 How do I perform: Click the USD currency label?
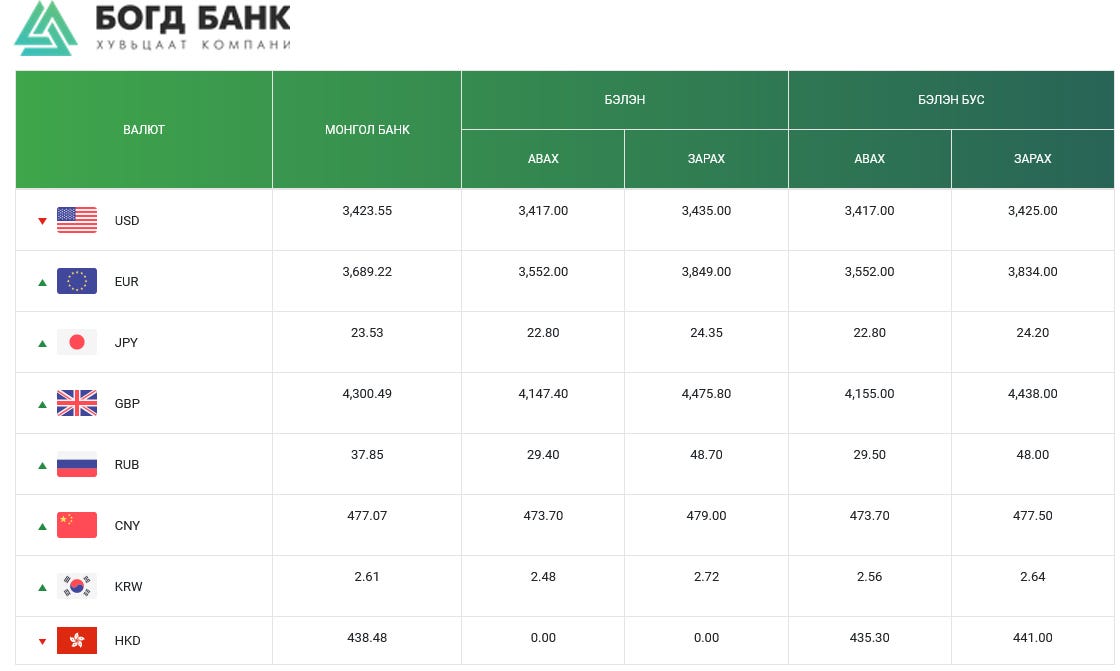click(127, 221)
